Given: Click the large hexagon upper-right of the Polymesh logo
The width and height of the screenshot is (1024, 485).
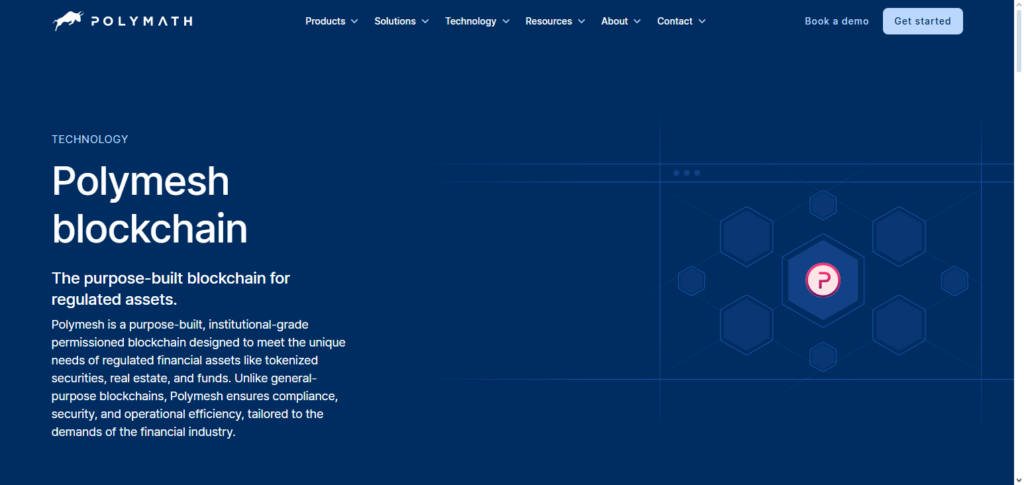Looking at the screenshot, I should (897, 236).
